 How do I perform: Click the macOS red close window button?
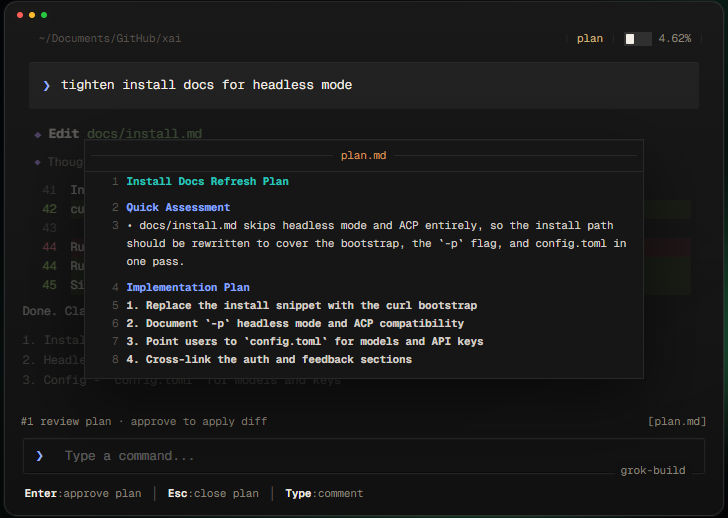click(20, 15)
